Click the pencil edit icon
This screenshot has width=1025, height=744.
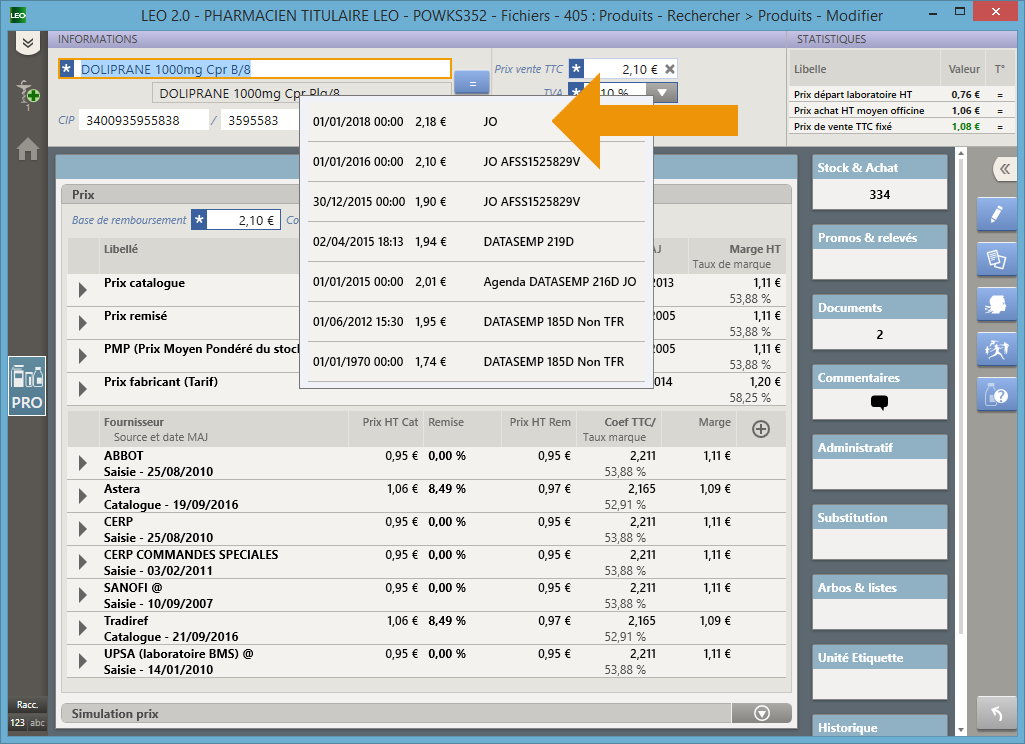[996, 214]
